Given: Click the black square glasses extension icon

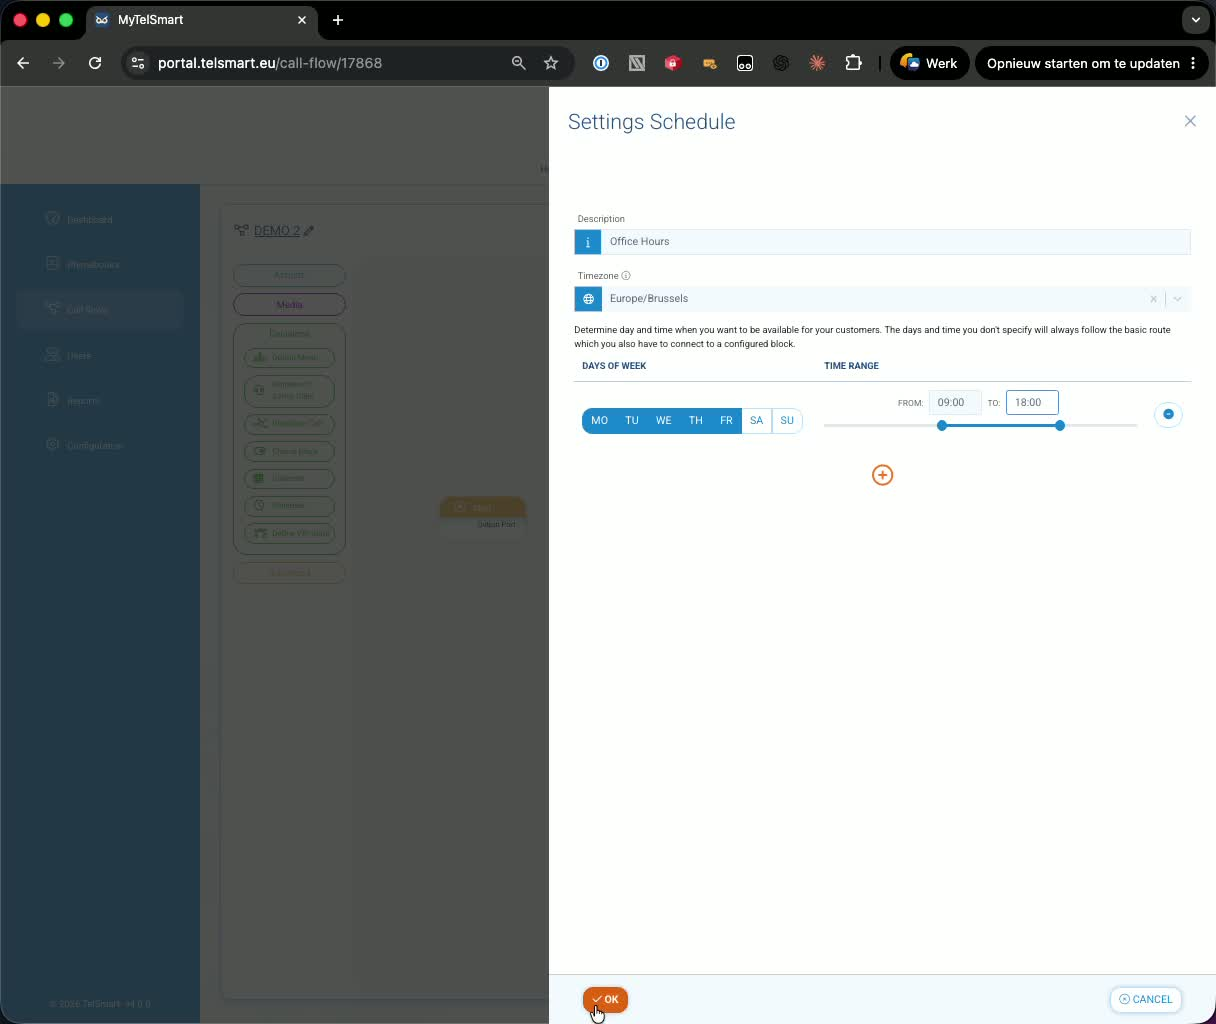Looking at the screenshot, I should tap(745, 63).
